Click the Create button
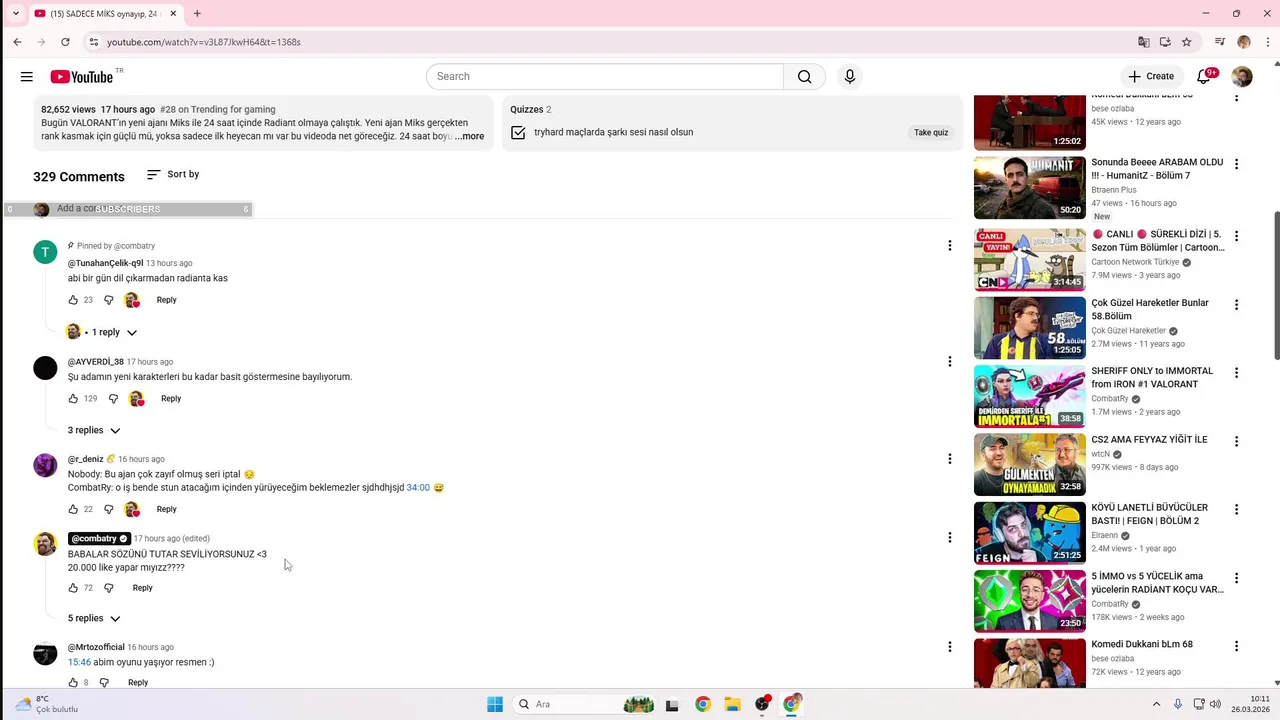Image resolution: width=1280 pixels, height=720 pixels. pos(1151,76)
